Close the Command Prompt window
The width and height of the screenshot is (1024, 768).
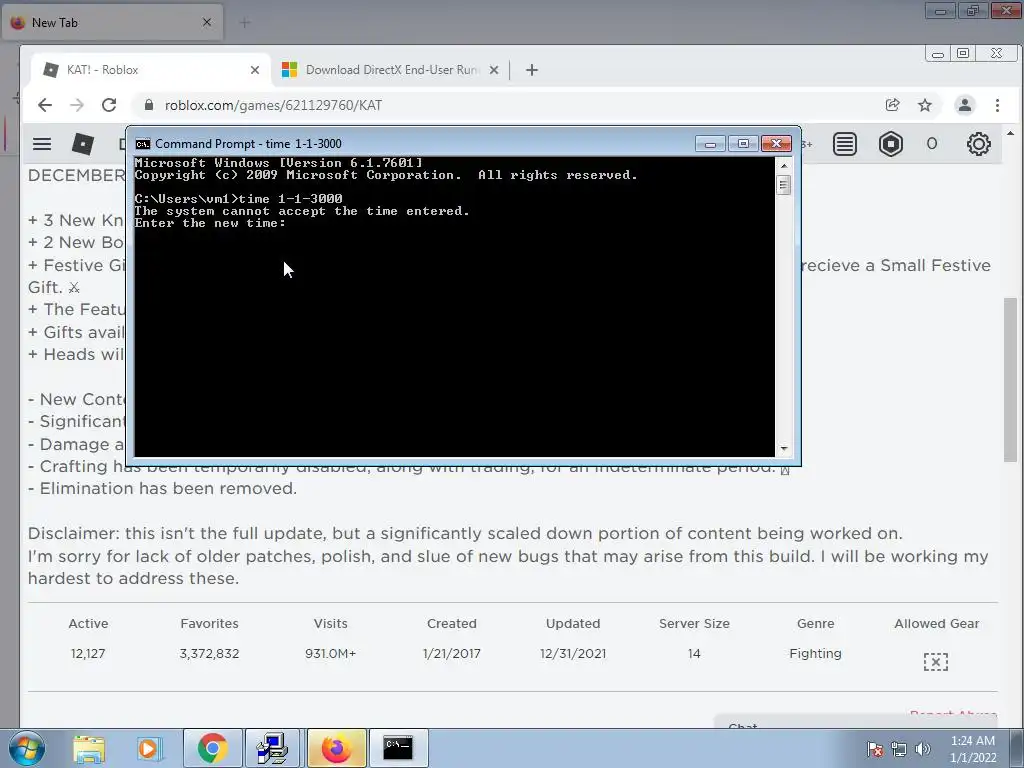click(x=776, y=144)
